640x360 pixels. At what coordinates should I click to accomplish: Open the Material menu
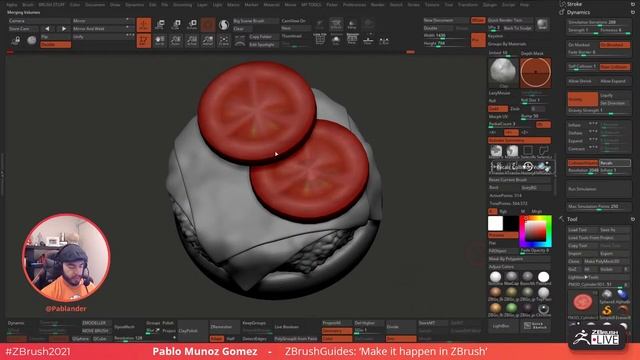pos(270,5)
